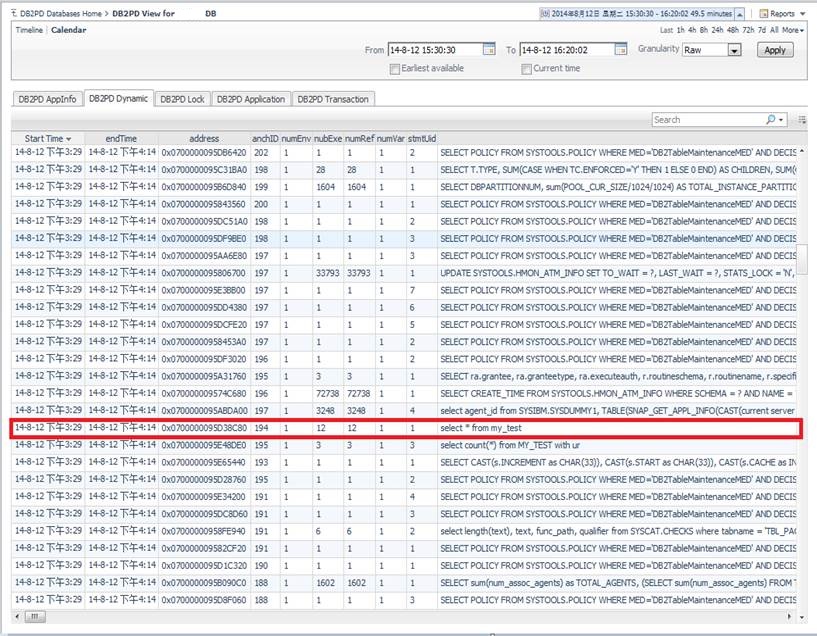This screenshot has height=636, width=817.
Task: Open table column settings icon beside search
Action: point(801,119)
